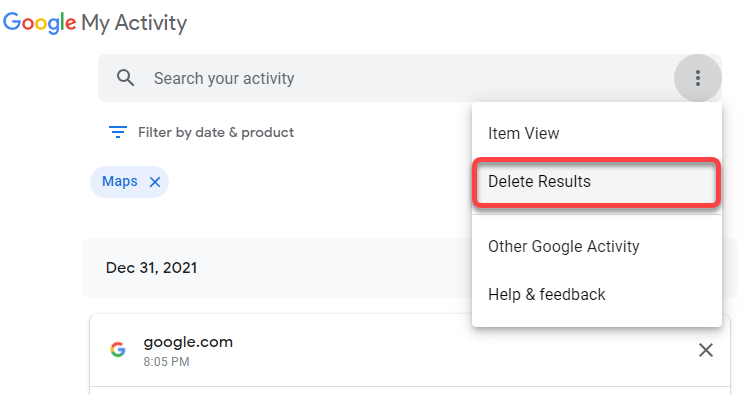Click the search magnifier icon

pyautogui.click(x=125, y=78)
